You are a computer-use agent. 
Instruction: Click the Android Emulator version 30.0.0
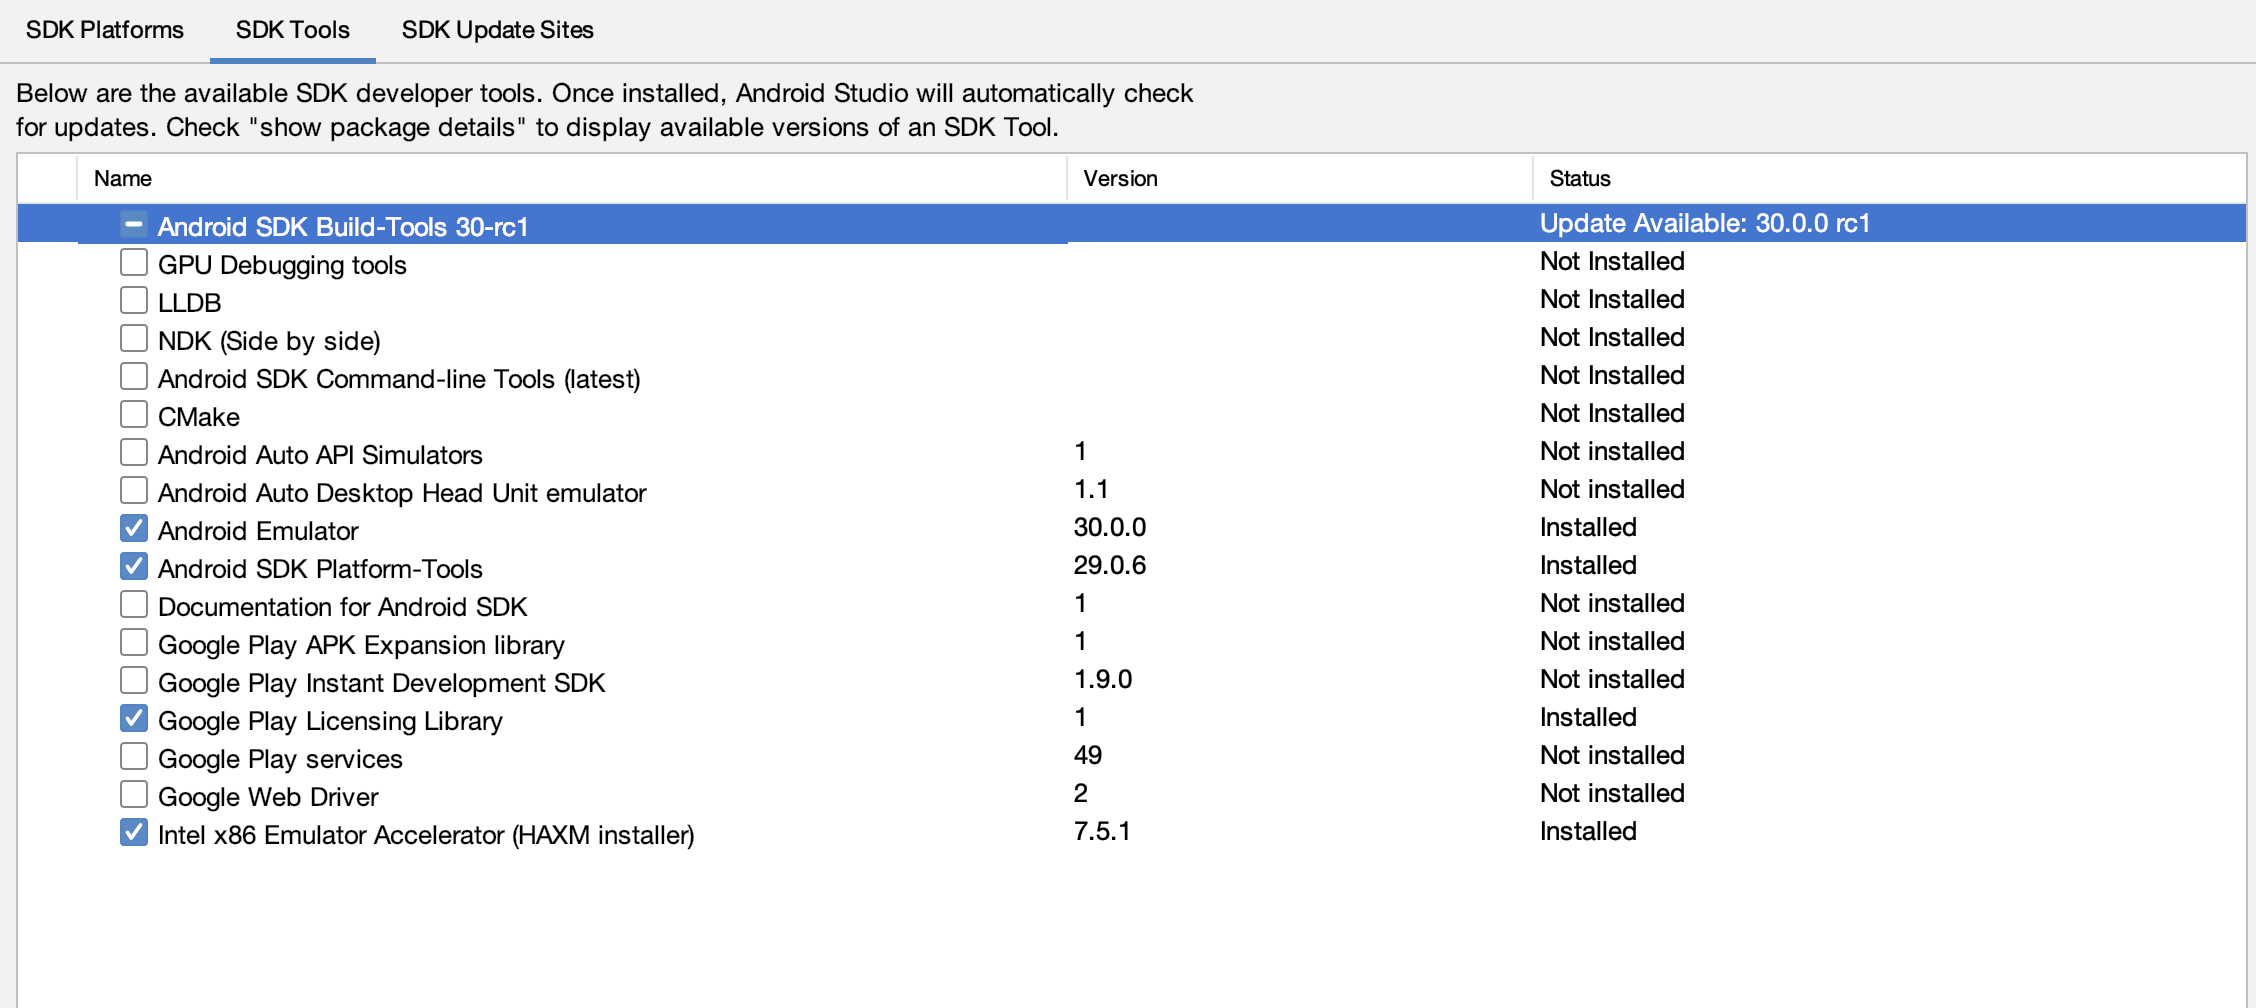pyautogui.click(x=1110, y=527)
